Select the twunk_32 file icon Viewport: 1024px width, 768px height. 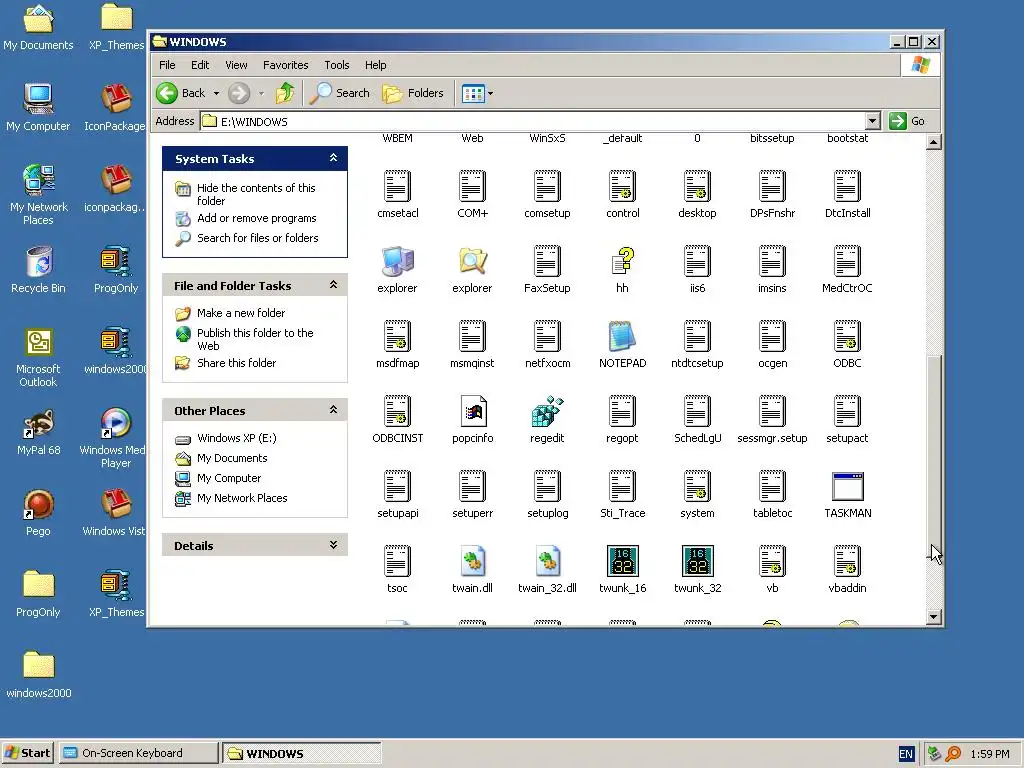[x=697, y=561]
